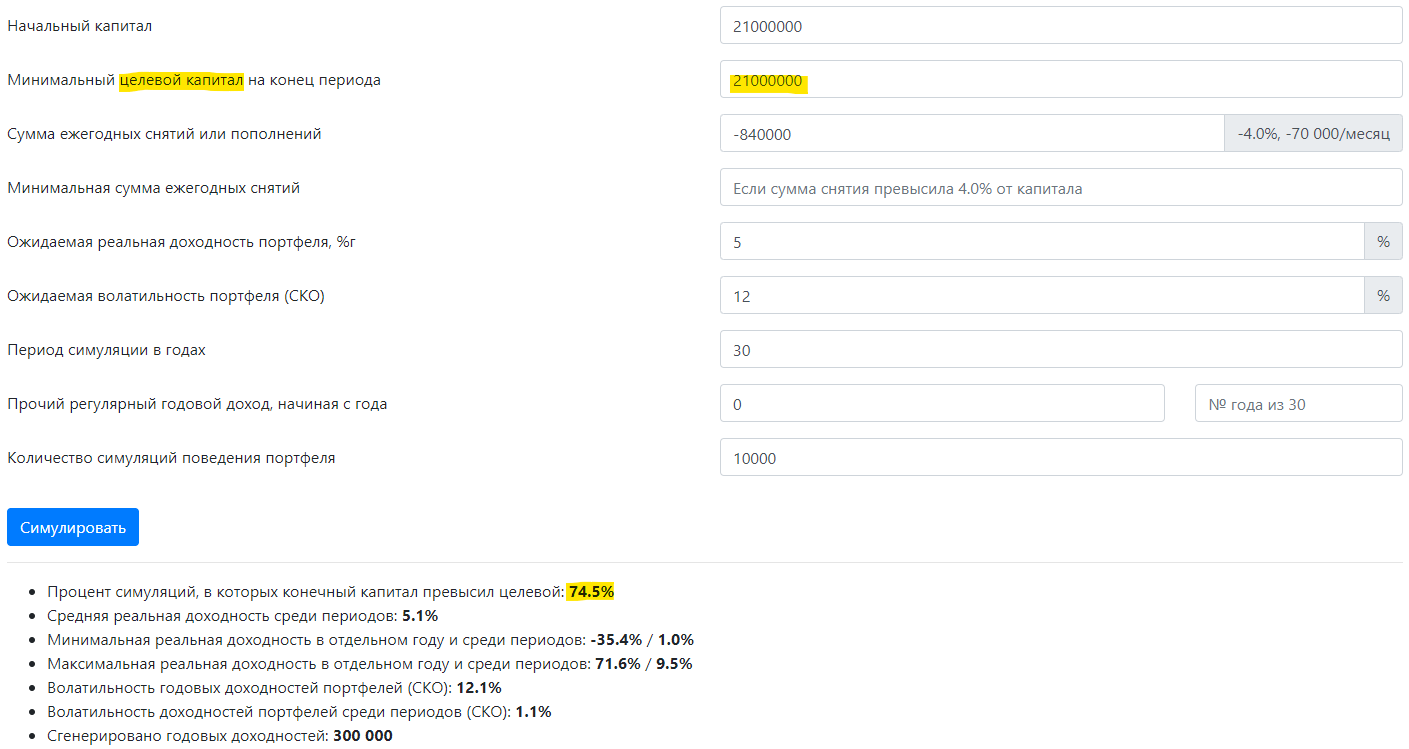
Task: Click the Начальный капитал input field
Action: [1061, 26]
